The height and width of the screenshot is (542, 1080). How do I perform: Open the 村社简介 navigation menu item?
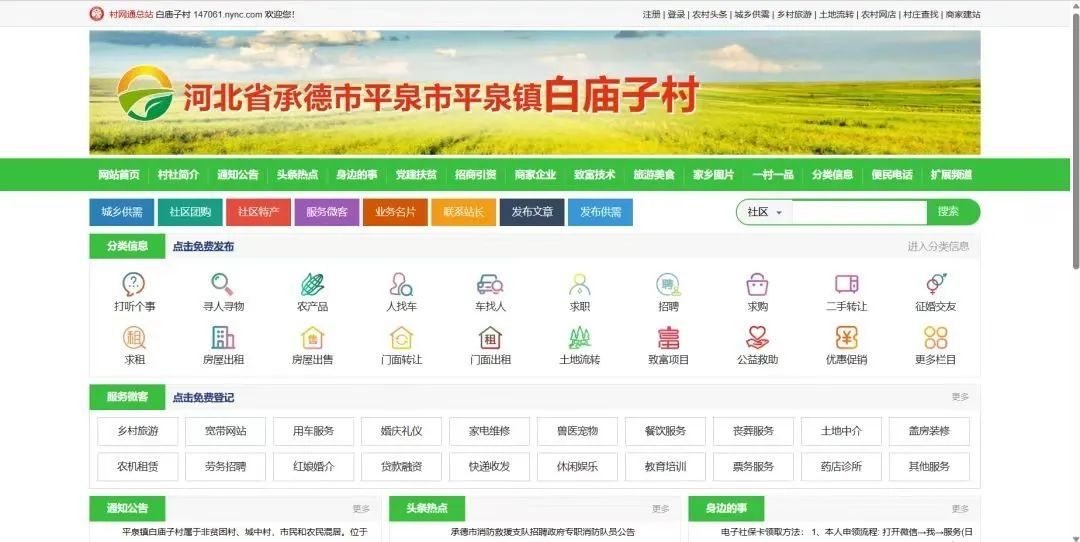178,175
